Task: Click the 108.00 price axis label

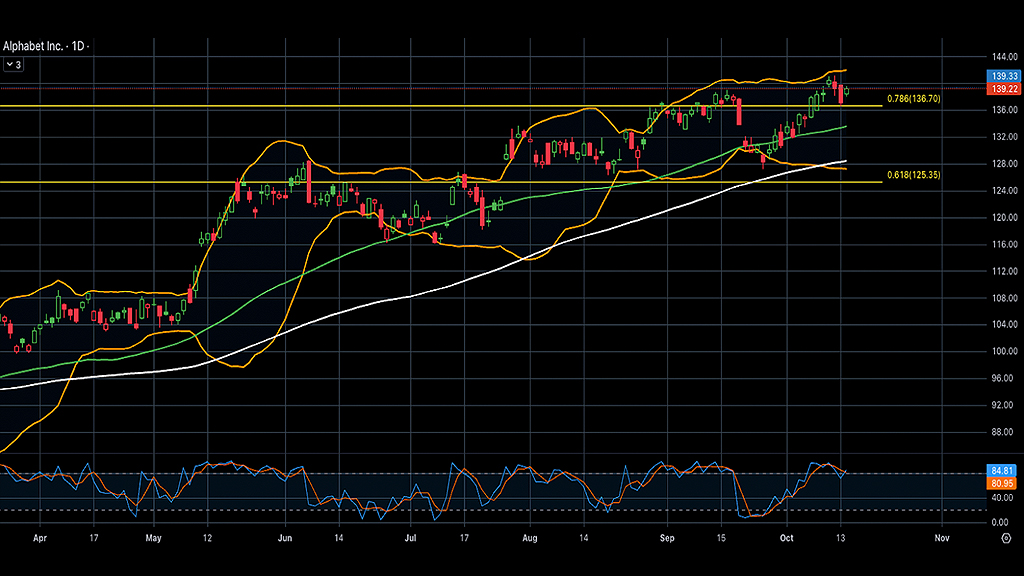Action: click(x=1004, y=298)
